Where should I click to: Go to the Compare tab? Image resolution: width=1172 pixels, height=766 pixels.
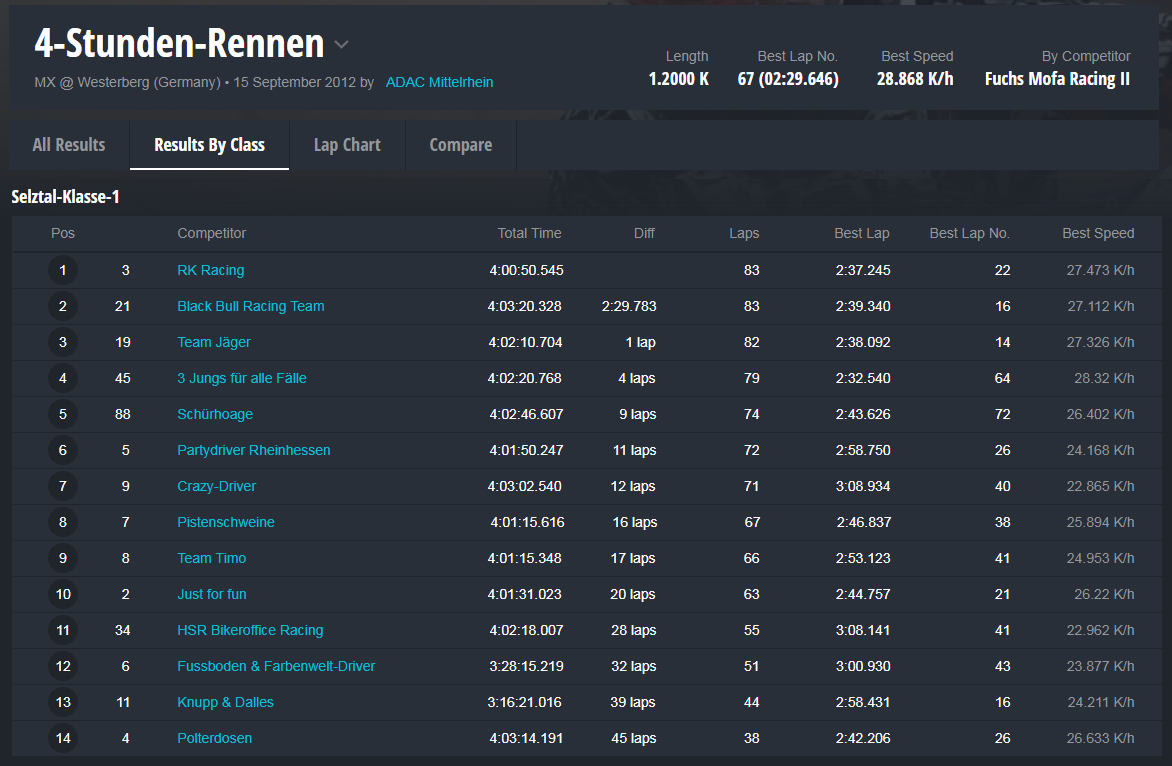pyautogui.click(x=460, y=145)
